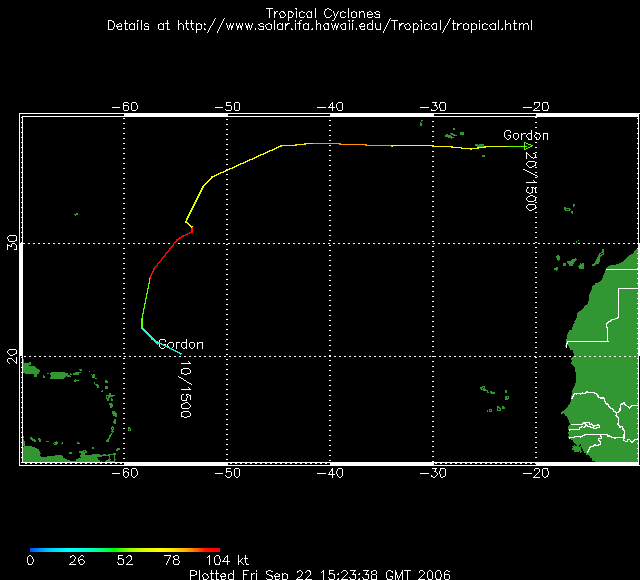Screen dimensions: 640x580
Task: Click the -50 longitude label on the bottom axis
Action: [x=227, y=472]
